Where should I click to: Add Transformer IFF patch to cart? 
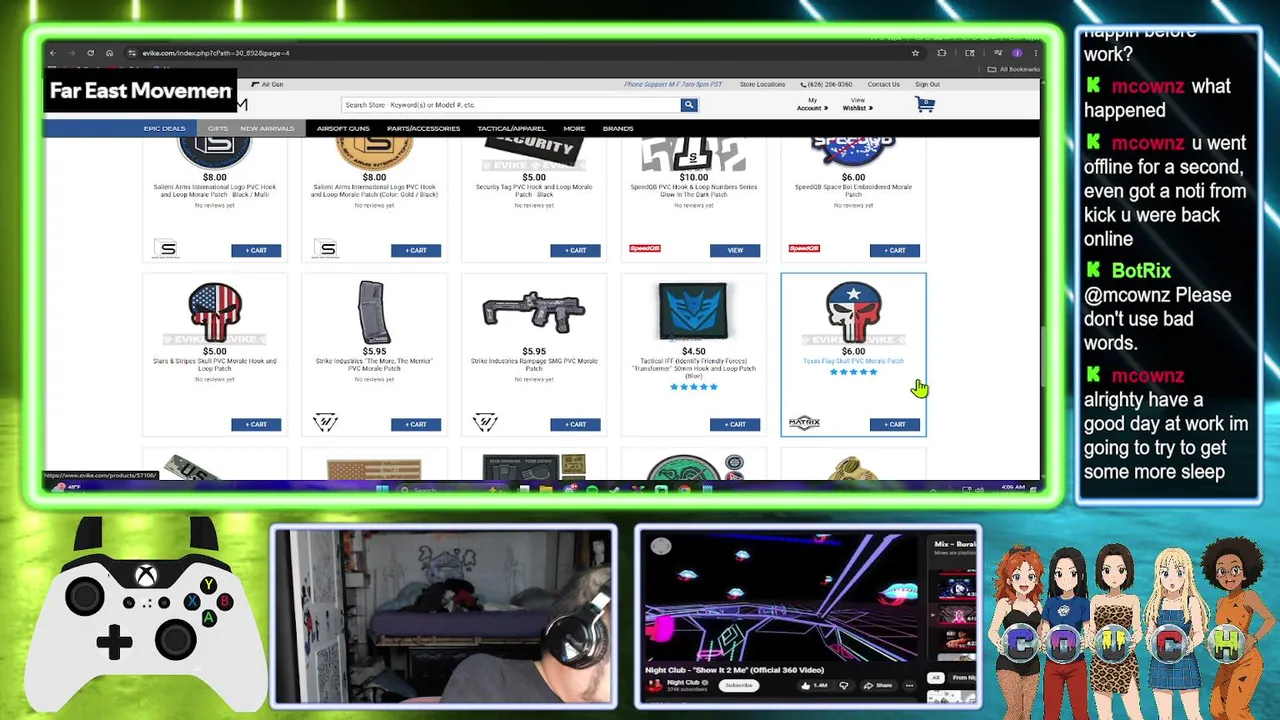(735, 424)
